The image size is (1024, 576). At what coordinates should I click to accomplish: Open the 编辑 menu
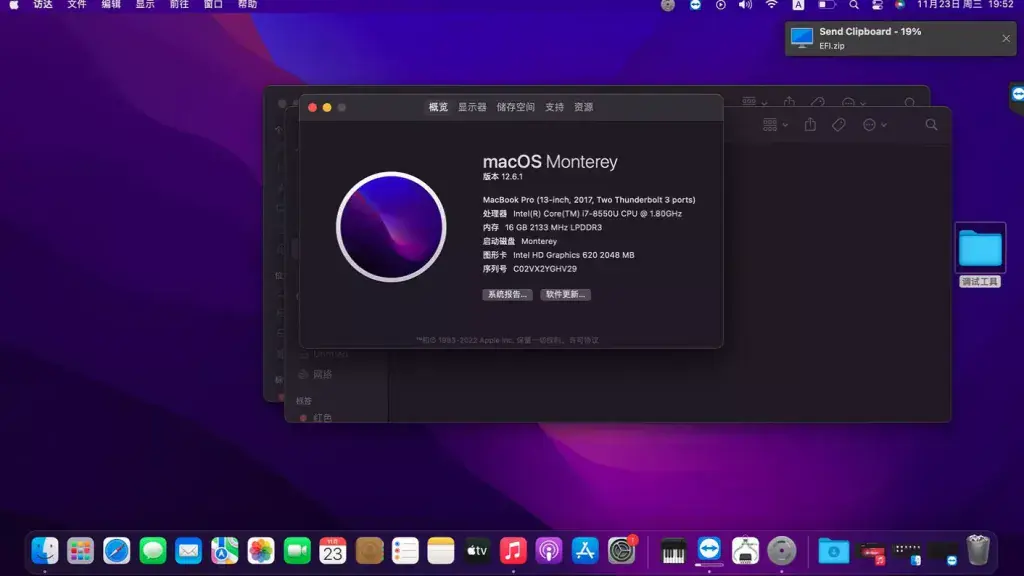click(x=111, y=5)
